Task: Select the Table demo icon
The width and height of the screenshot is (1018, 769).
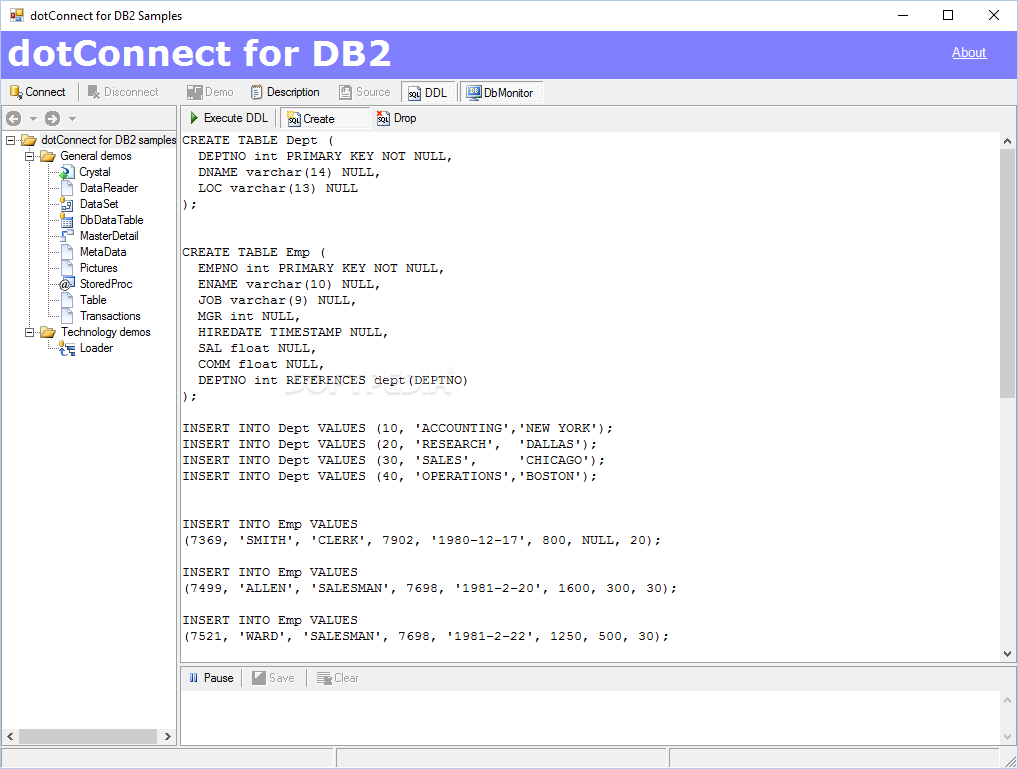Action: pos(67,300)
